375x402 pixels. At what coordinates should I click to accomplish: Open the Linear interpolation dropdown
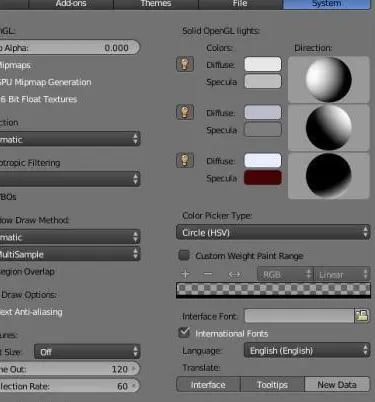(x=342, y=274)
